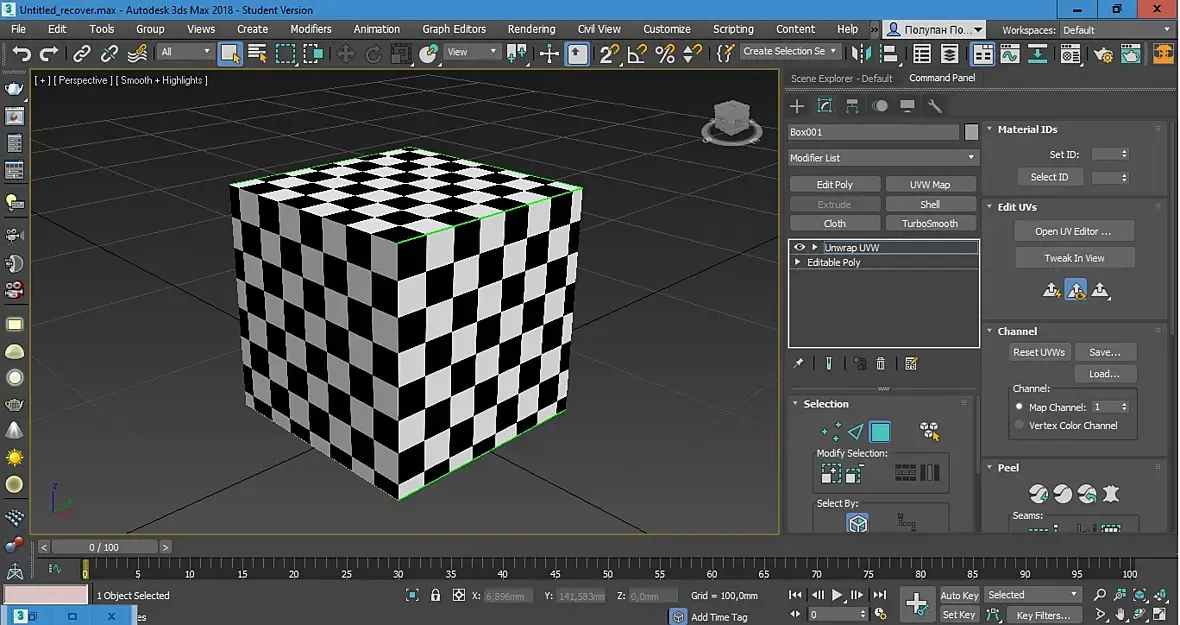
Task: Collapse the Material IDs rollout
Action: (1027, 129)
